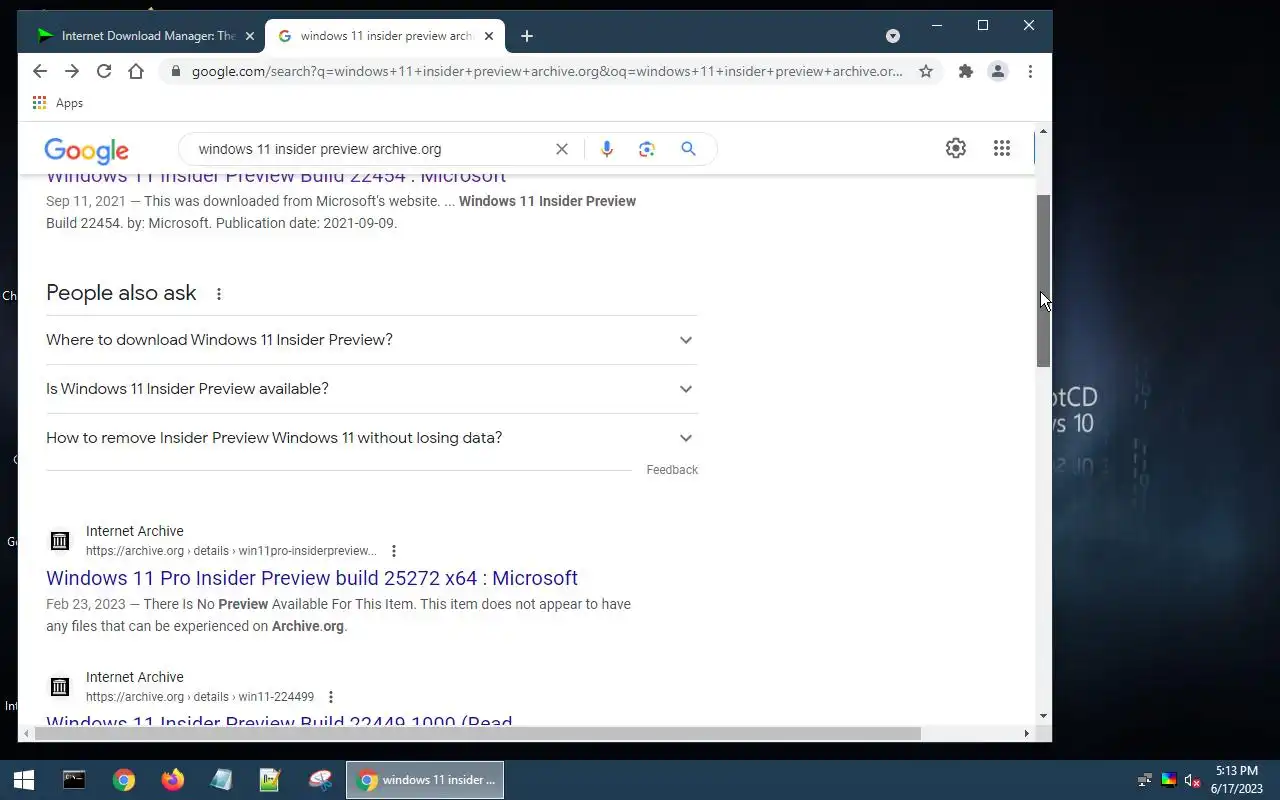Open the network icon in system tray
The width and height of the screenshot is (1280, 800).
coord(1145,781)
